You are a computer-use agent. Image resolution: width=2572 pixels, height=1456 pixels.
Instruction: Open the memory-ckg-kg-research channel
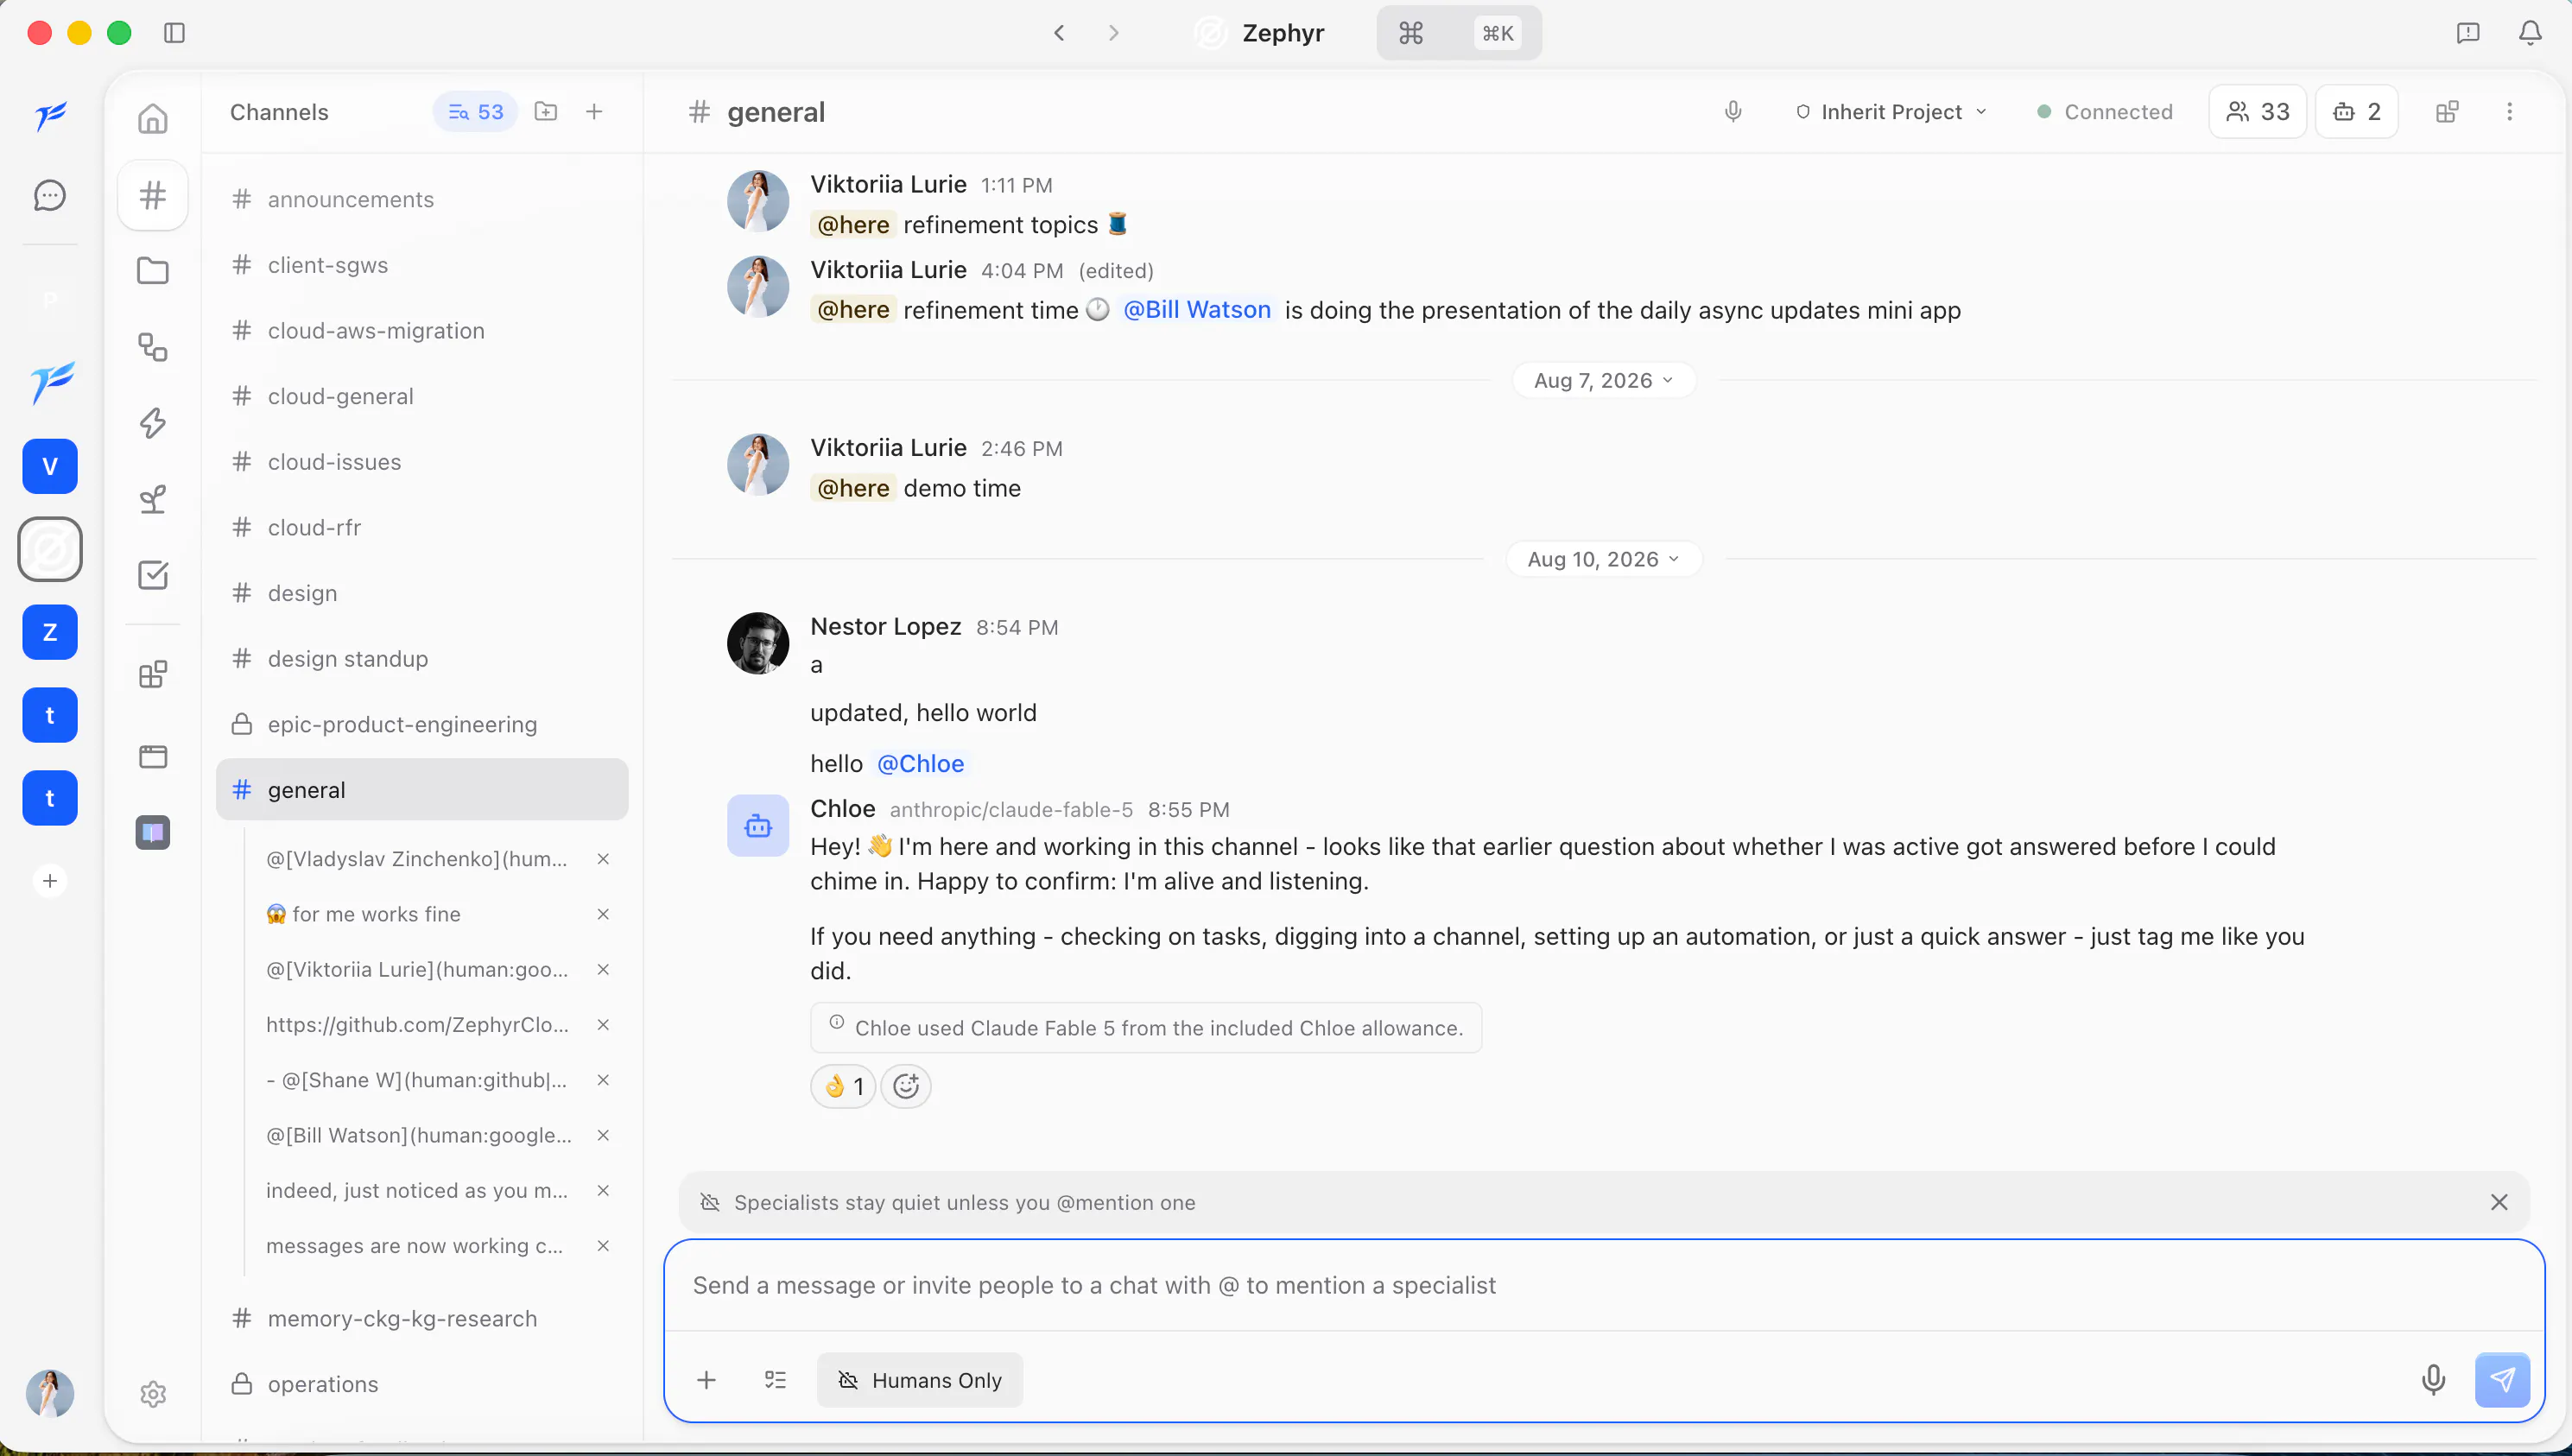422,1318
